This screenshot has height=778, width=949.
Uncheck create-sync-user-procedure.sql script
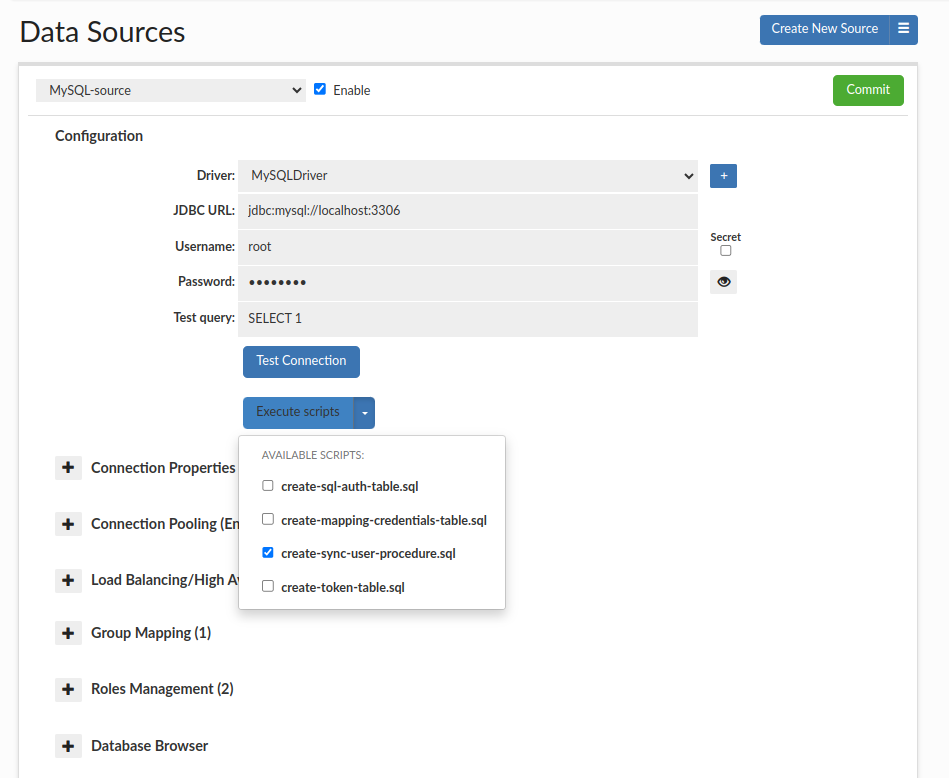pyautogui.click(x=267, y=552)
